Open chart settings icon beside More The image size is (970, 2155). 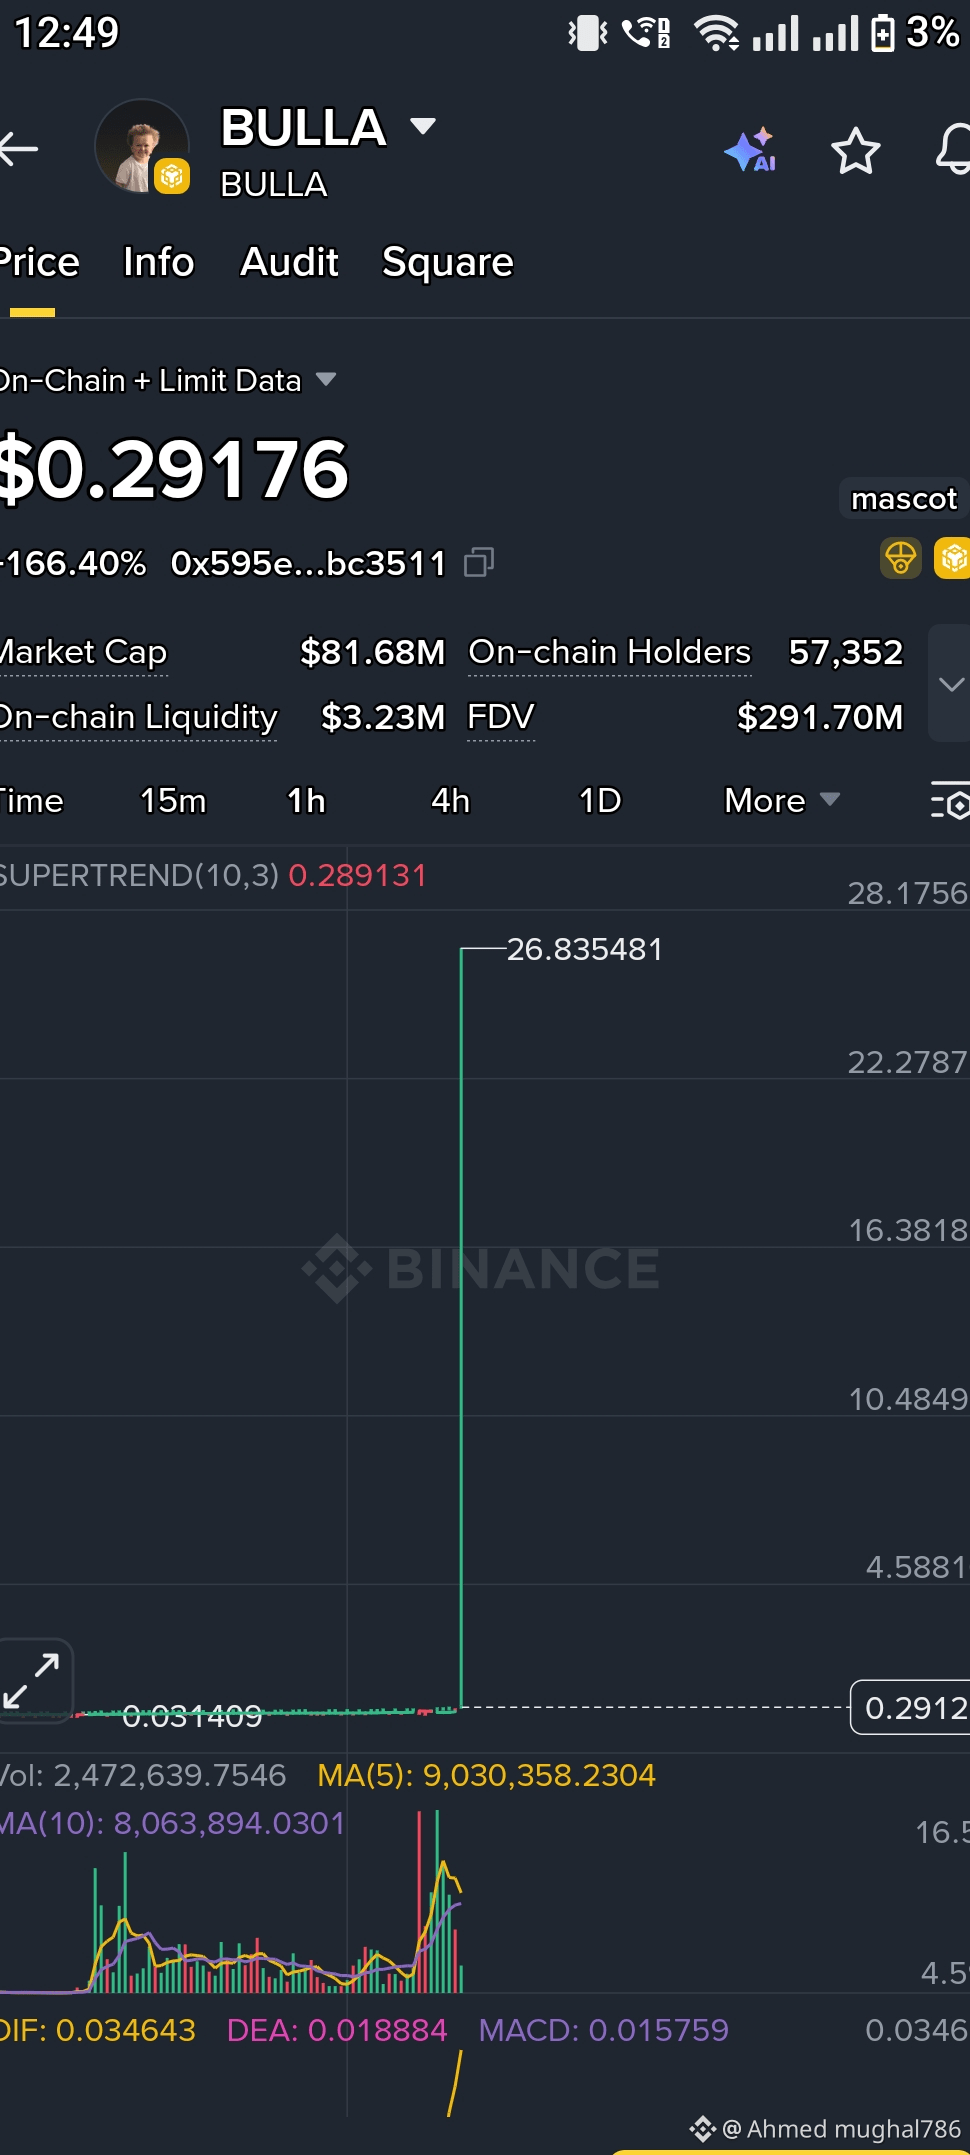[950, 800]
